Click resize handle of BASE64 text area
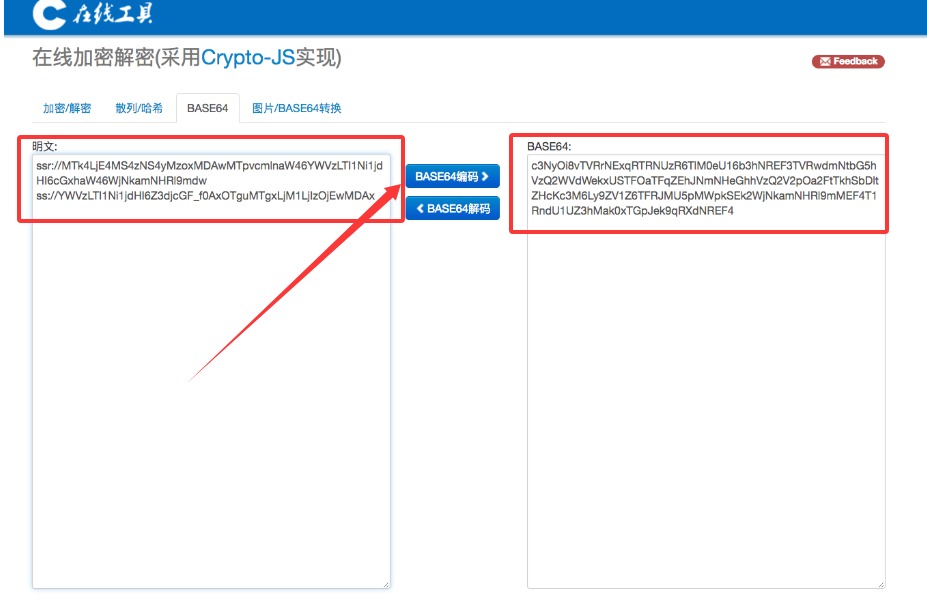The height and width of the screenshot is (610, 927). tap(880, 584)
